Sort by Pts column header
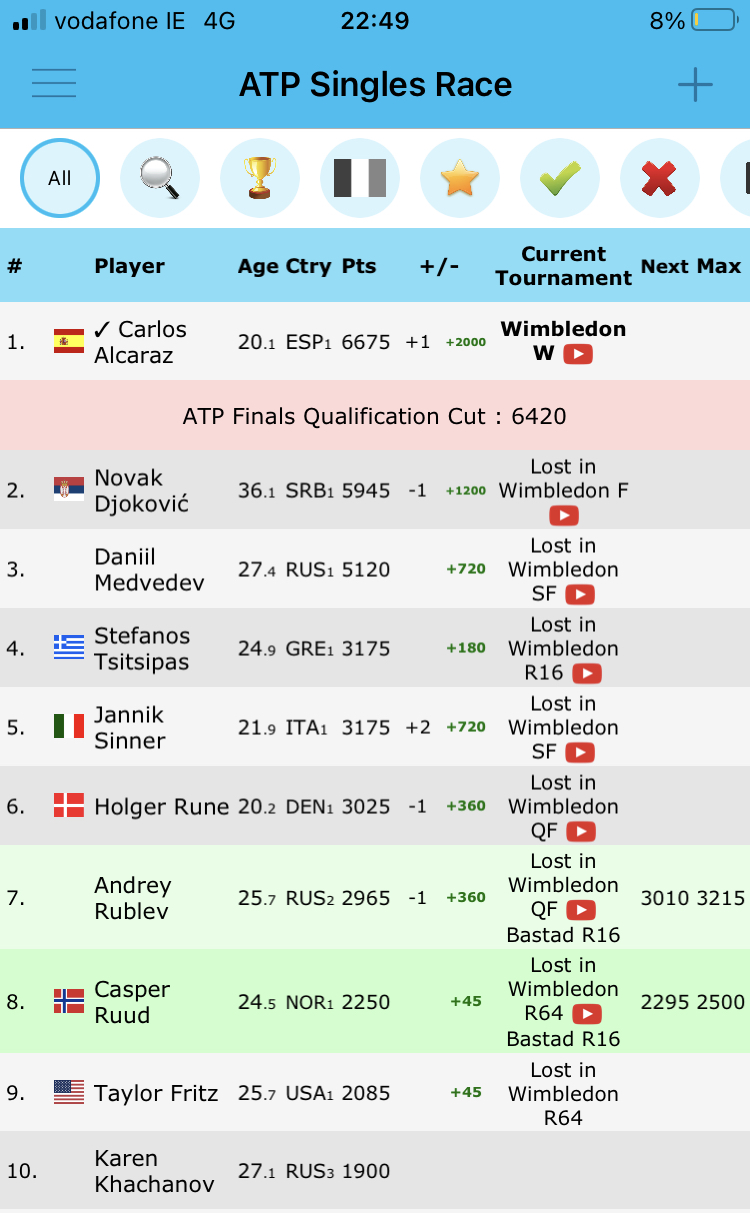This screenshot has height=1213, width=750. [x=359, y=266]
